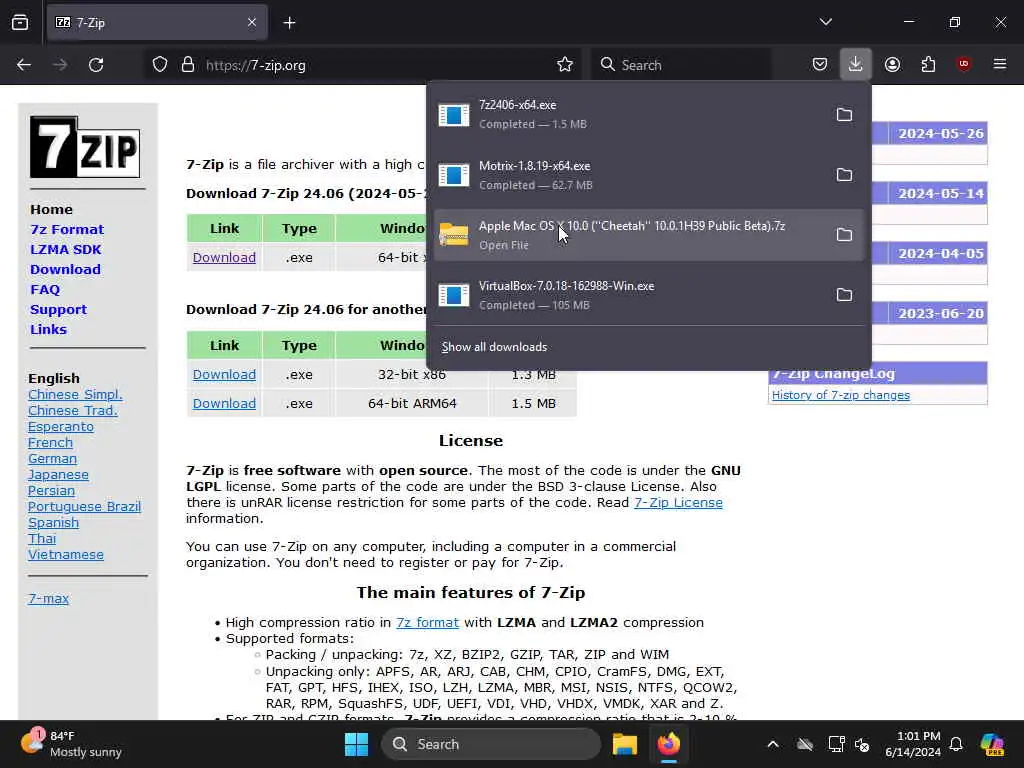Click the 7-Zip tab title

[x=91, y=23]
